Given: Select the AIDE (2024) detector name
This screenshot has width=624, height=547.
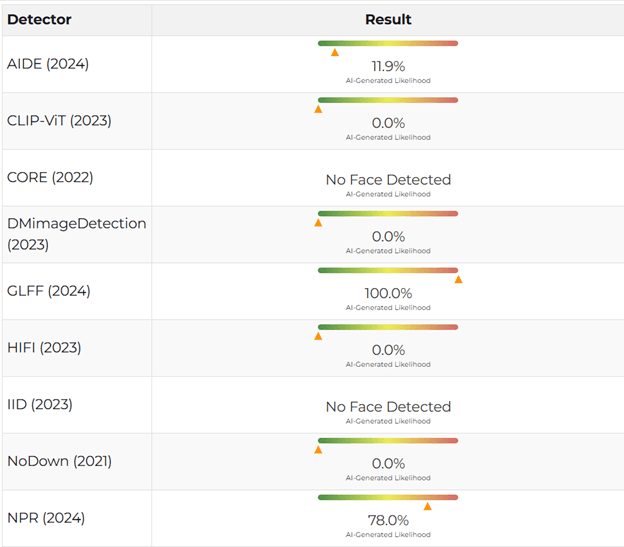Looking at the screenshot, I should (48, 64).
